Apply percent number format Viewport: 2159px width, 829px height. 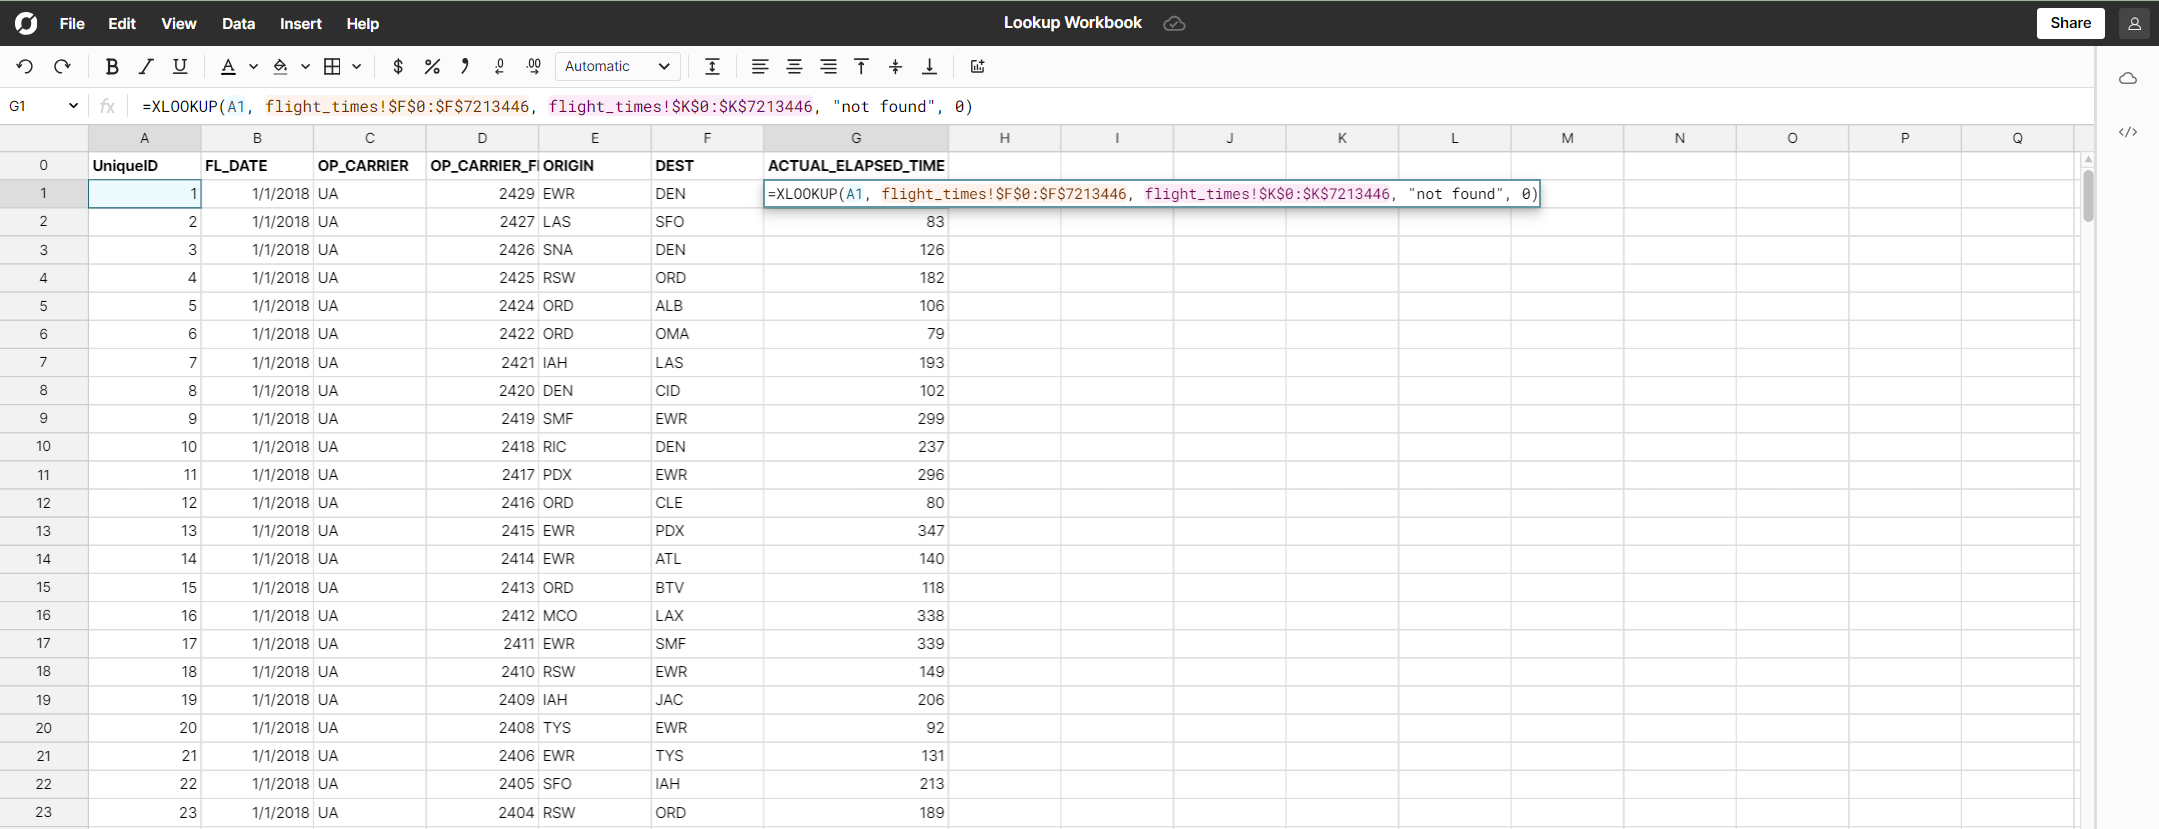point(432,67)
